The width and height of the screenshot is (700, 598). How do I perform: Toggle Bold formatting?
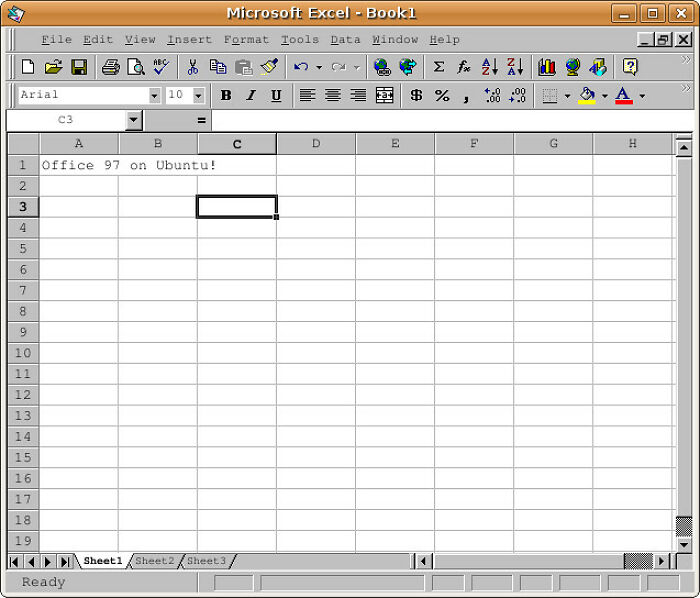pos(225,96)
